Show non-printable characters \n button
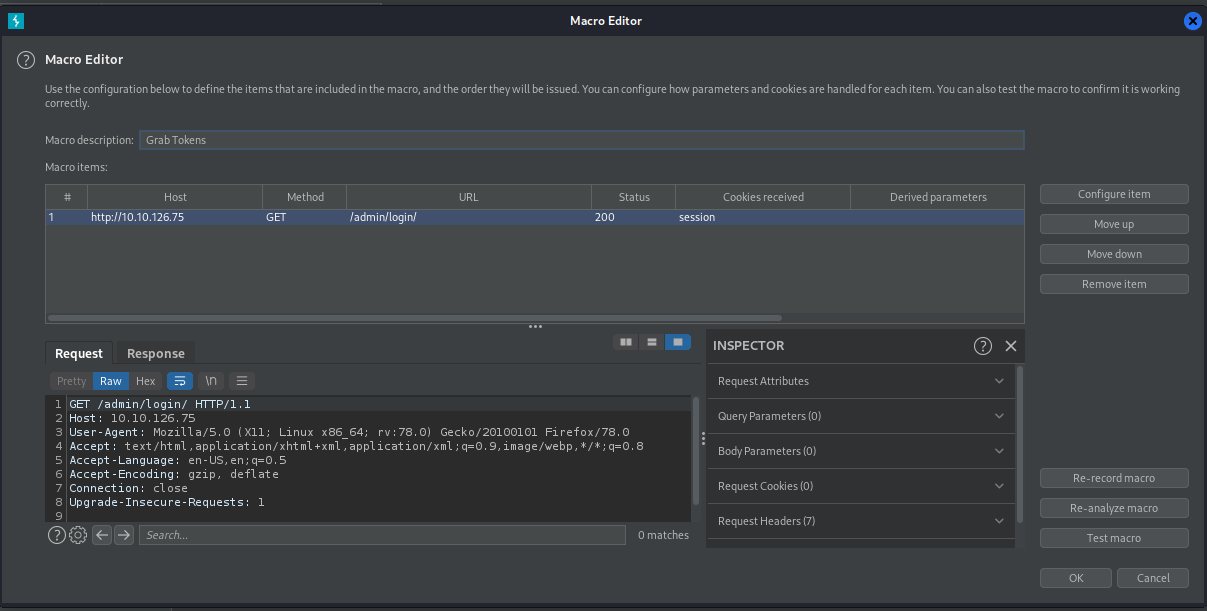The image size is (1207, 611). [x=210, y=381]
